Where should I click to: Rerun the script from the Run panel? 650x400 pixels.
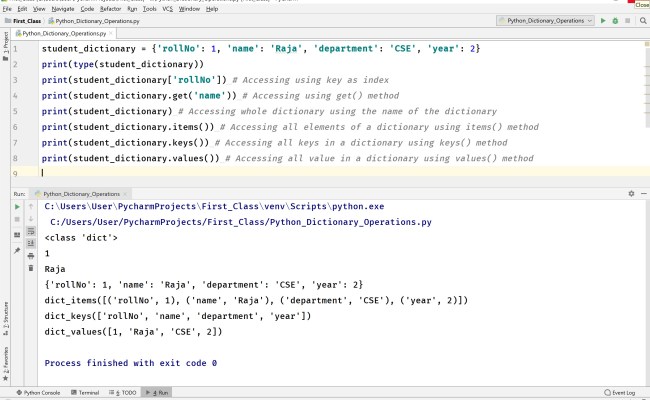click(x=17, y=206)
